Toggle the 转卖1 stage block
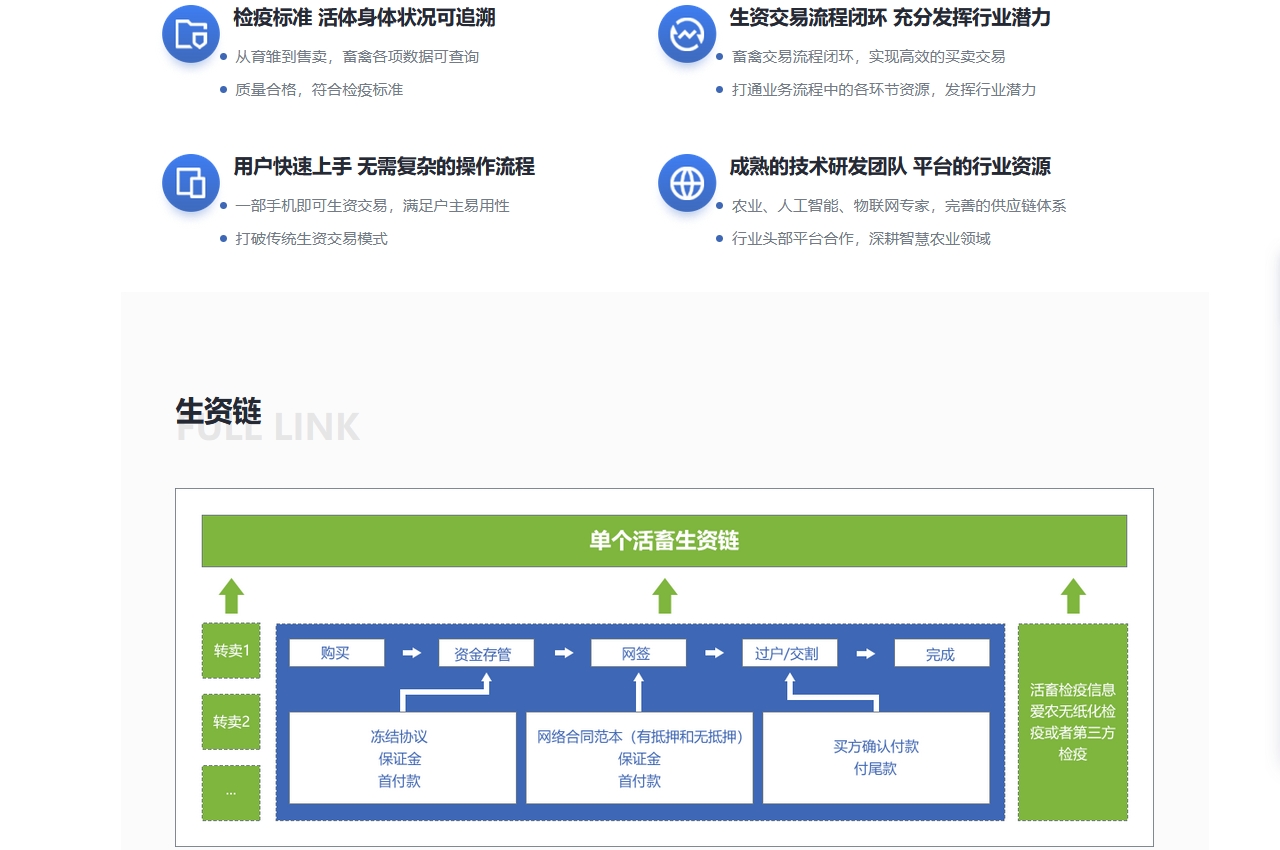 click(x=231, y=651)
